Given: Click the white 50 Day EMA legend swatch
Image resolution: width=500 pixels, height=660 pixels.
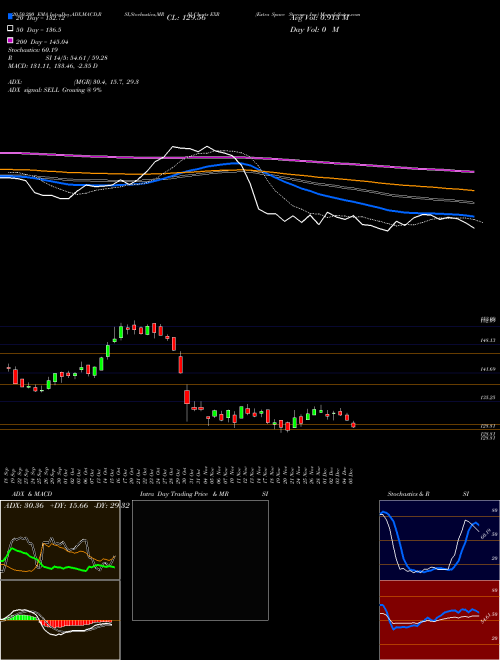Looking at the screenshot, I should point(10,29).
